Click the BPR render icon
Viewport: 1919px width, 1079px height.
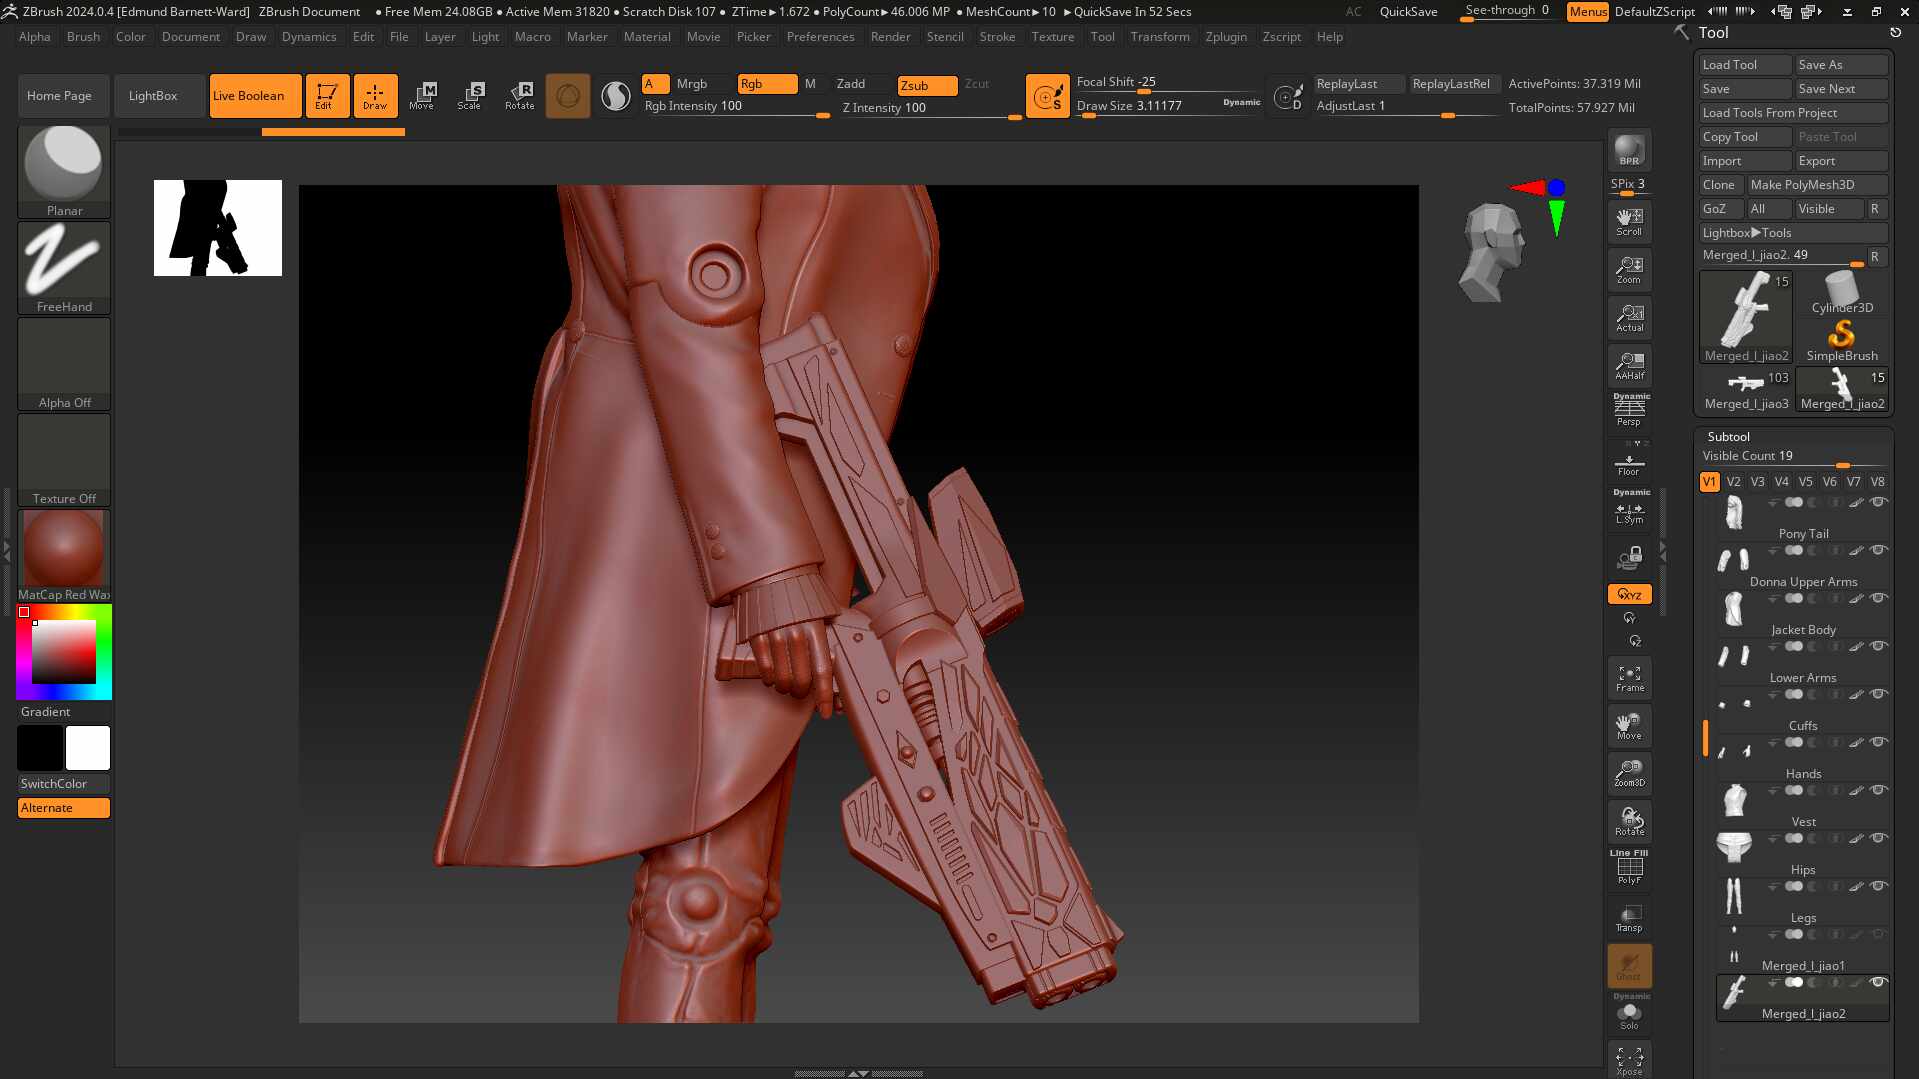coord(1629,150)
